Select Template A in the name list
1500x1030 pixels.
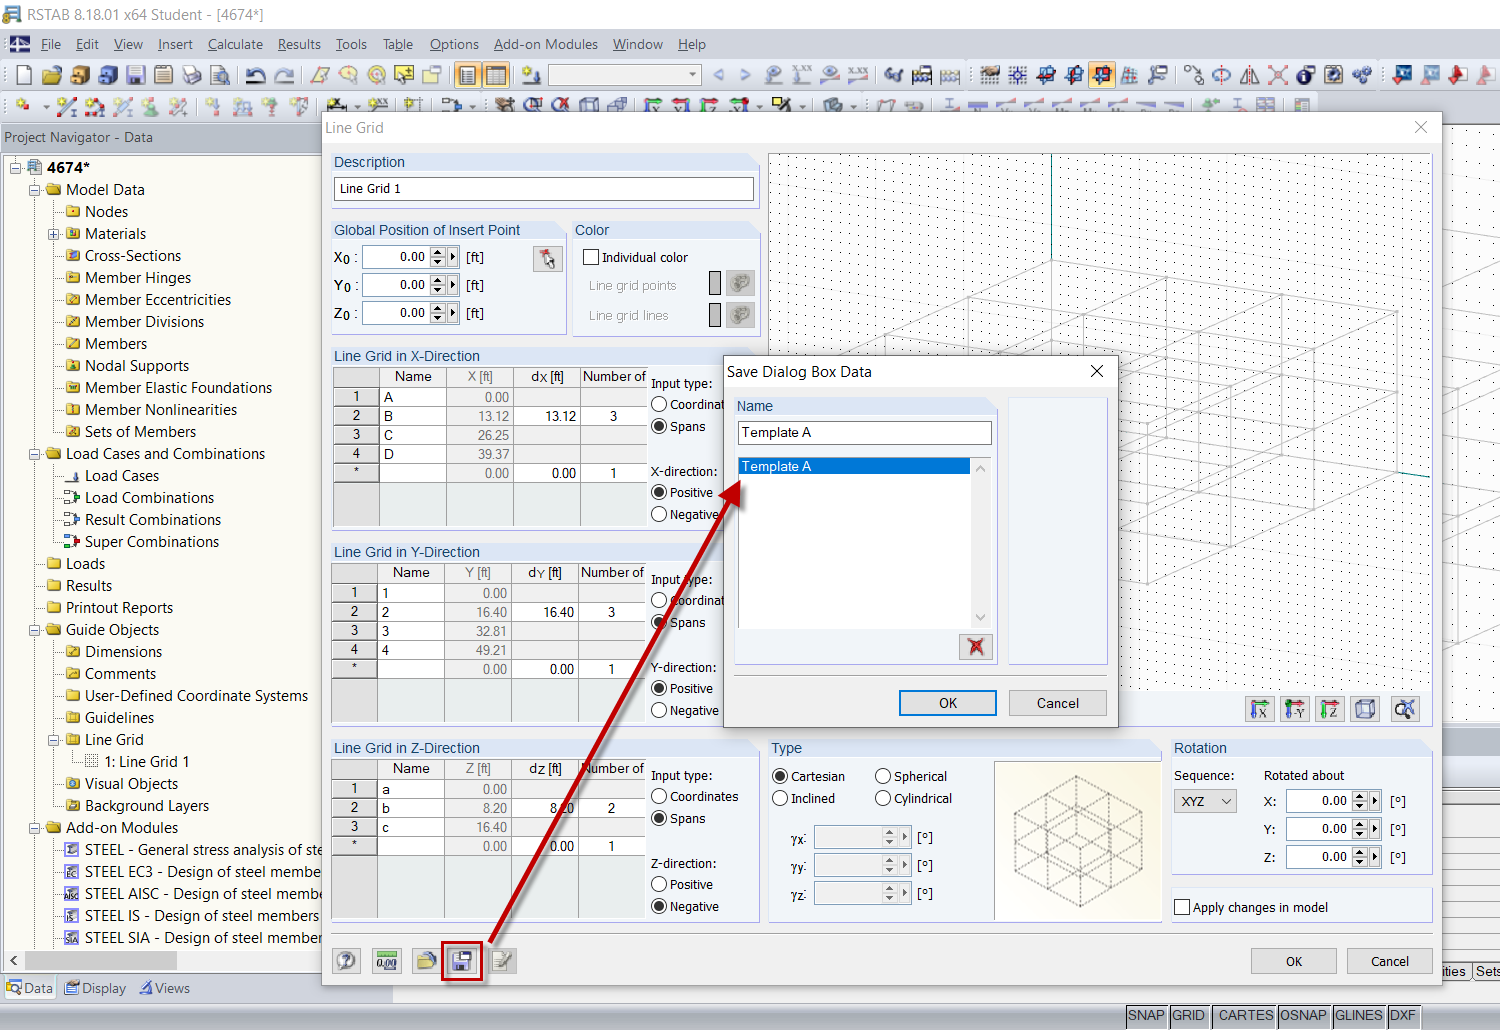tap(855, 466)
